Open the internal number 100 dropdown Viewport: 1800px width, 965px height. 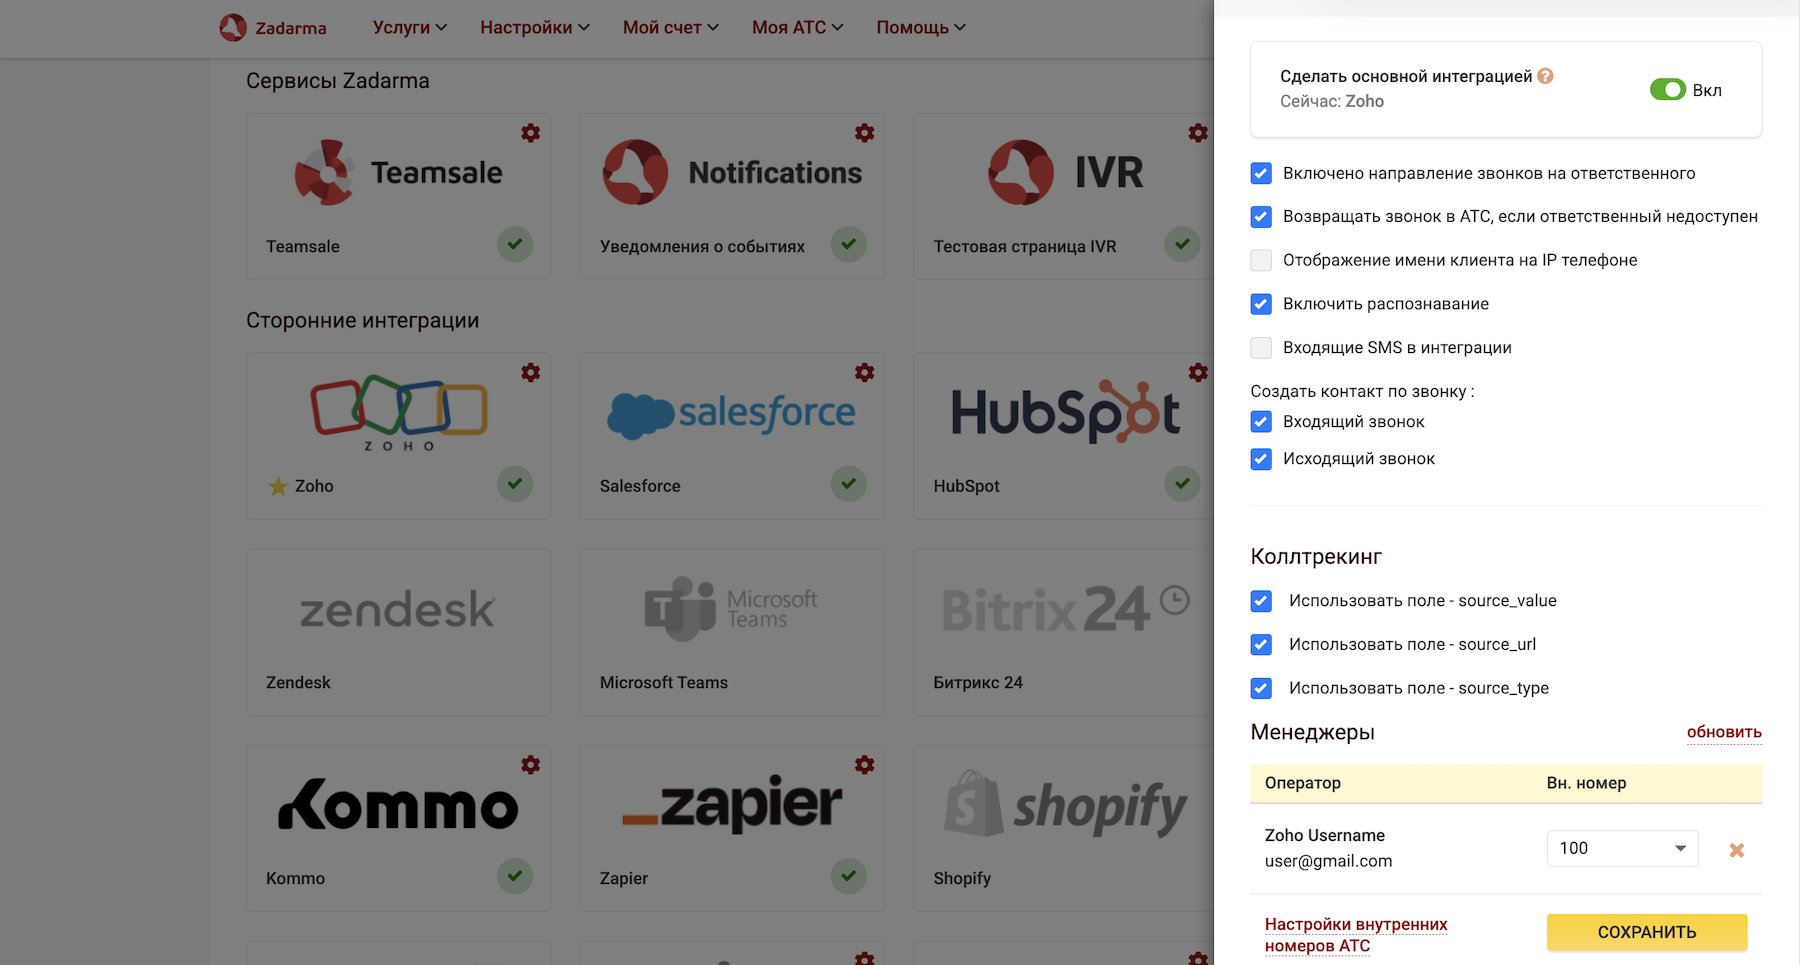tap(1622, 848)
